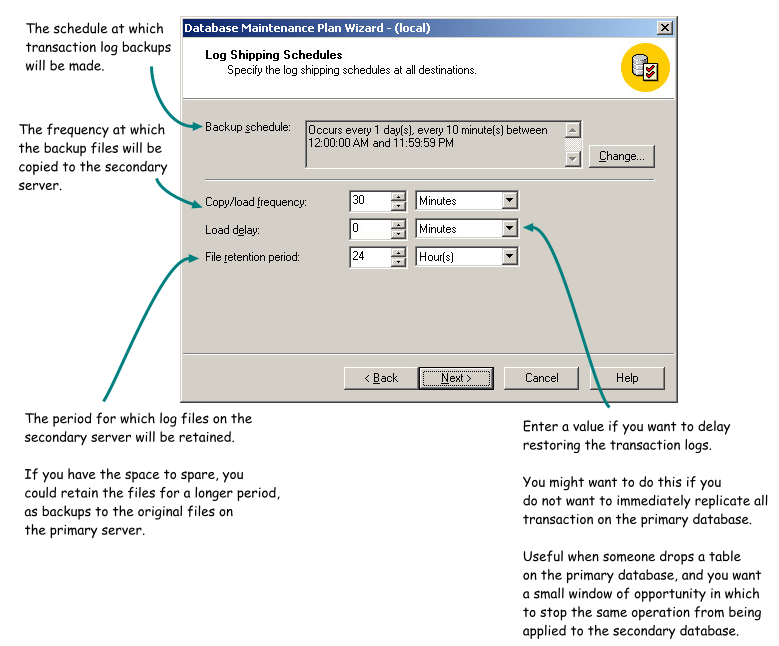The width and height of the screenshot is (779, 646).
Task: Decrease File retention period with down spinner
Action: pyautogui.click(x=398, y=261)
